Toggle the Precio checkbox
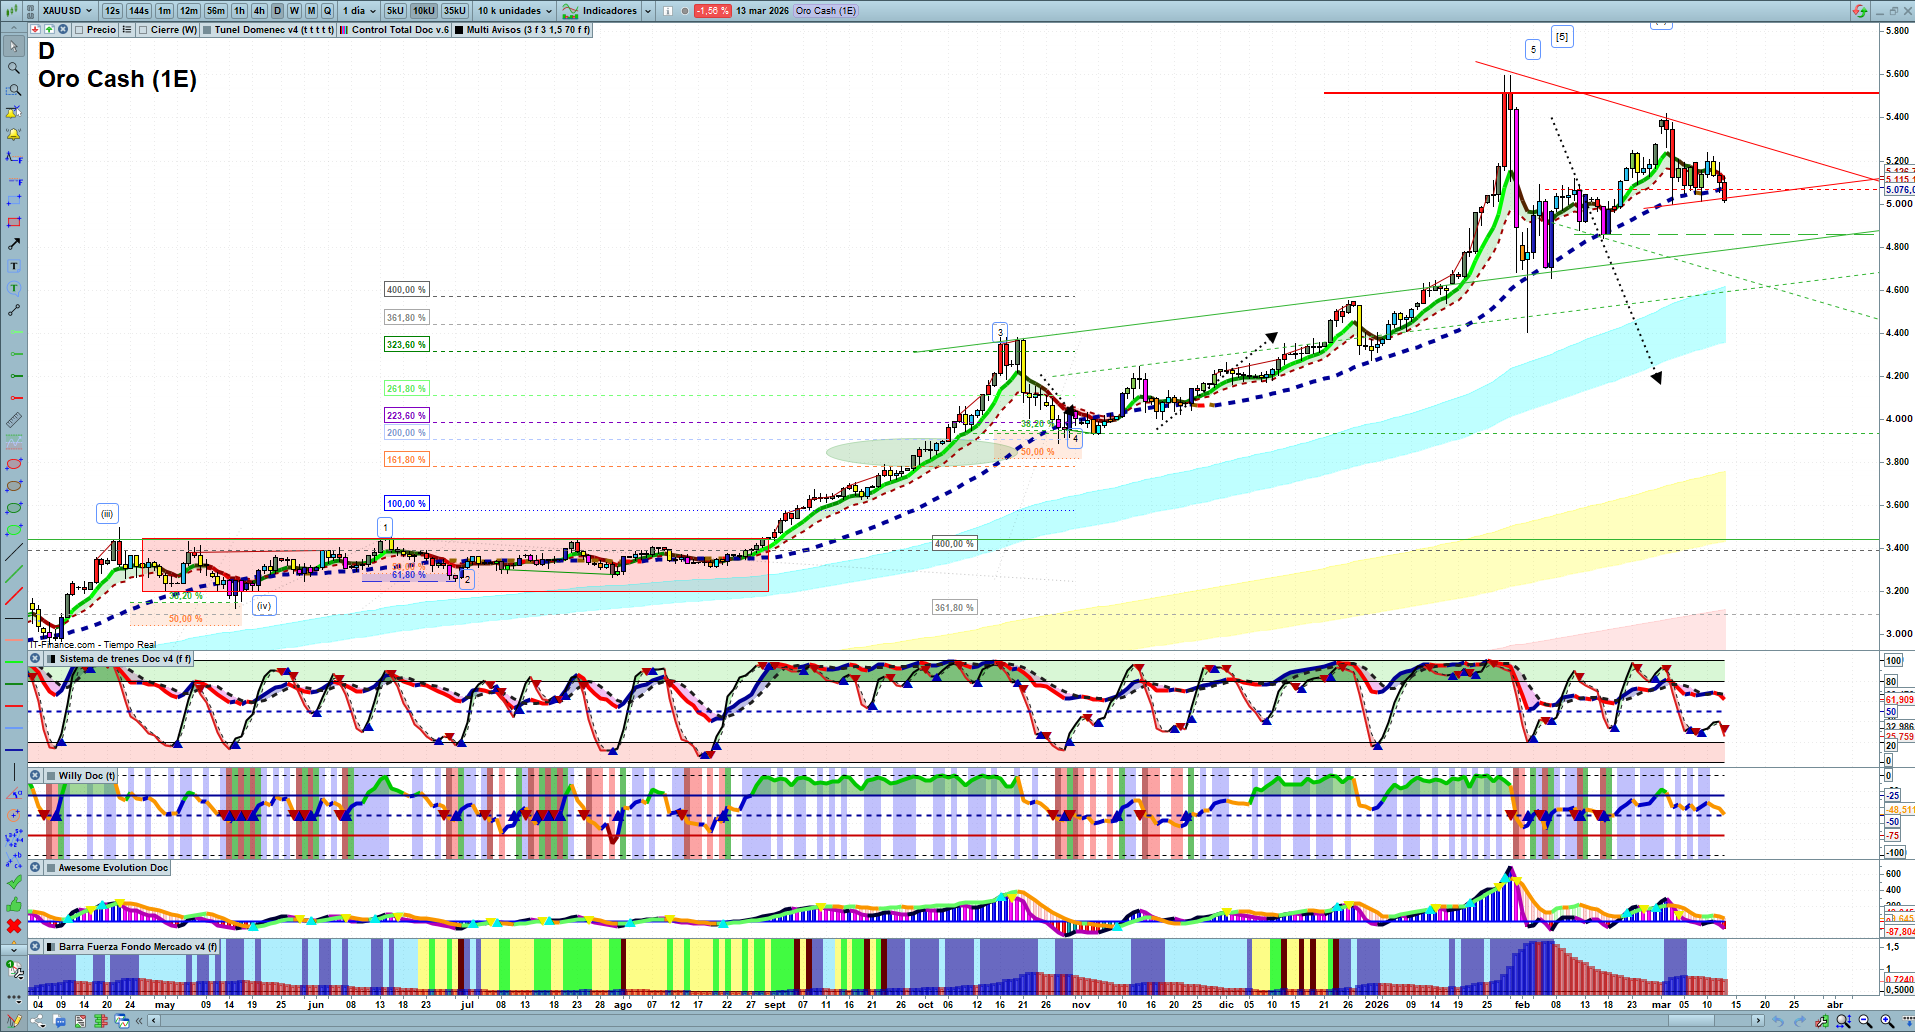This screenshot has width=1915, height=1032. pyautogui.click(x=80, y=30)
